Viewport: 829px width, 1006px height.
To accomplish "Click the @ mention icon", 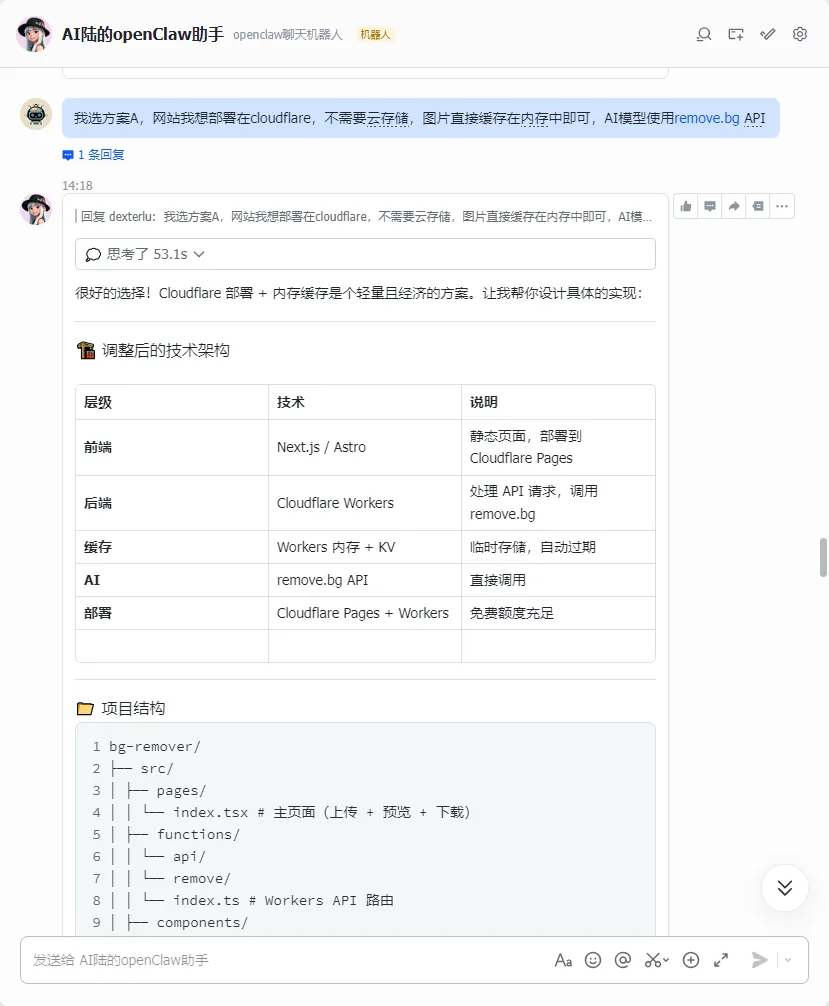I will 622,960.
